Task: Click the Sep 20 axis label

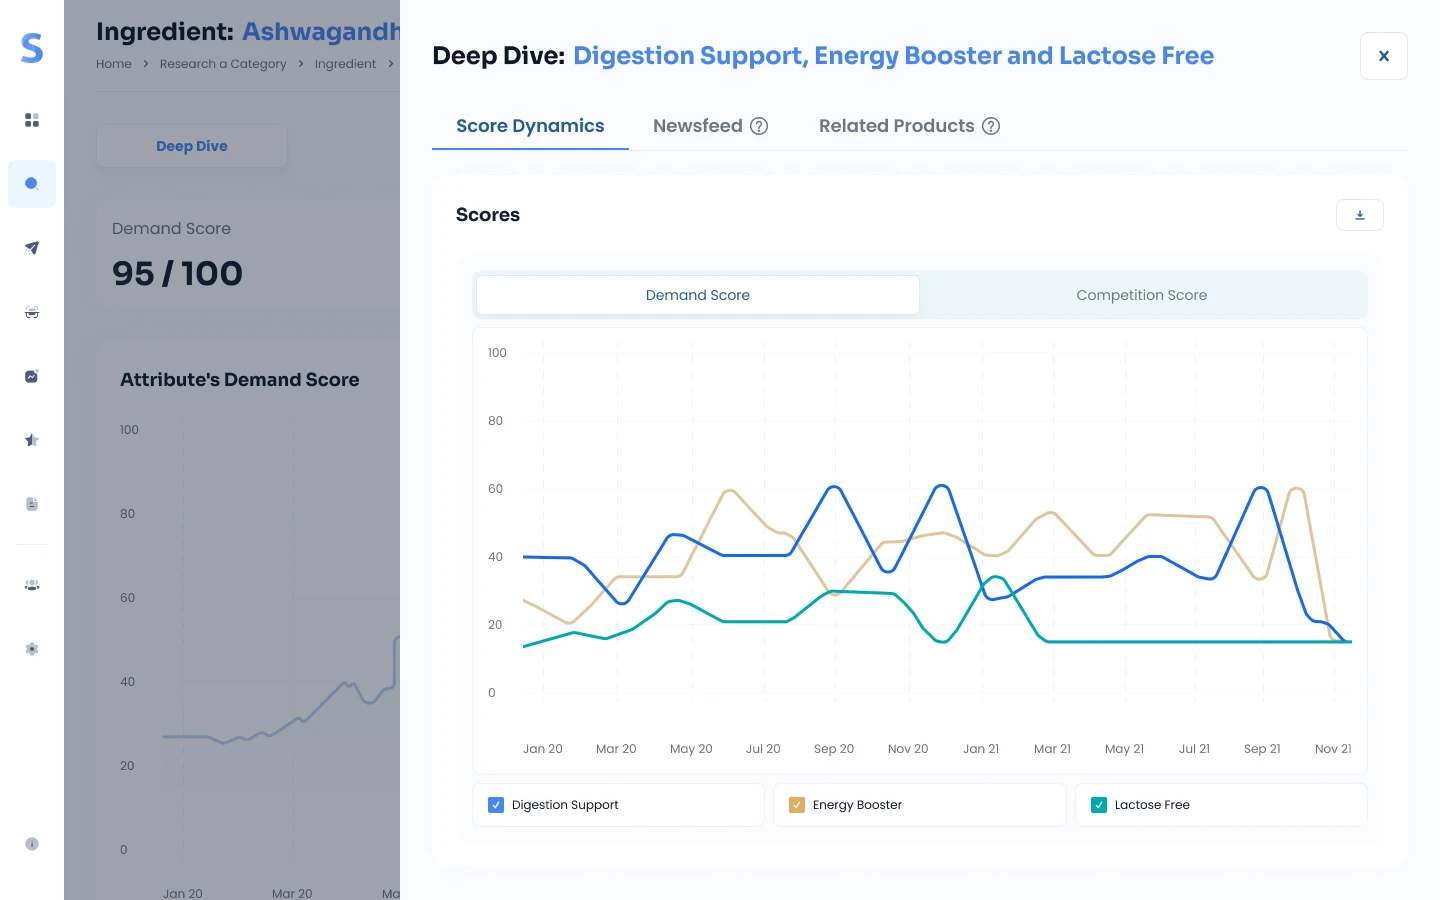Action: [834, 749]
